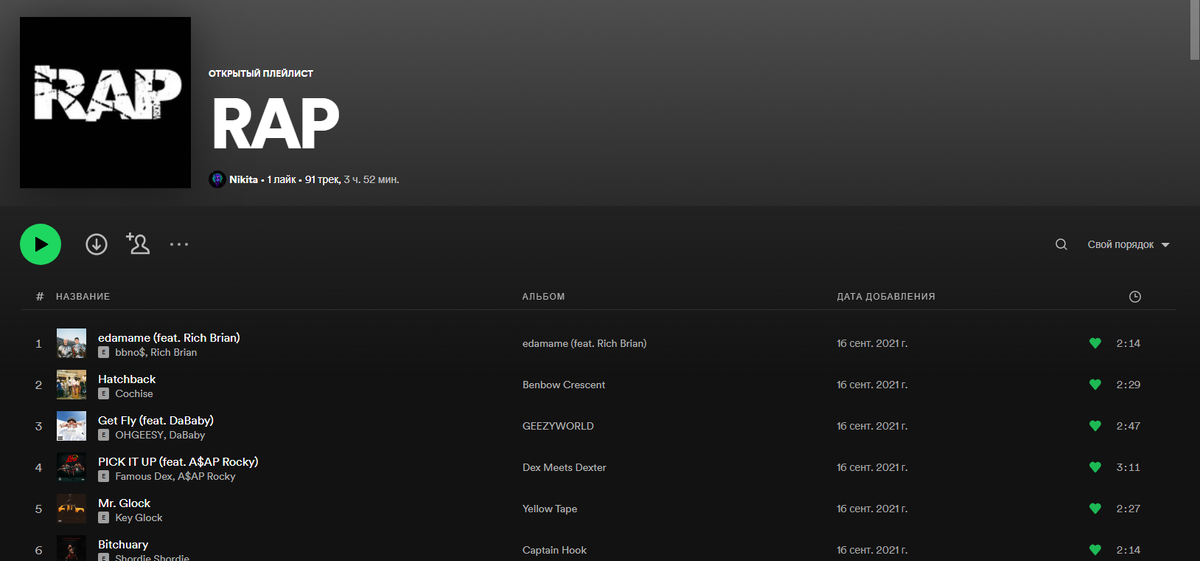Open the edamame track cover thumbnail
The height and width of the screenshot is (561, 1200).
tap(71, 344)
